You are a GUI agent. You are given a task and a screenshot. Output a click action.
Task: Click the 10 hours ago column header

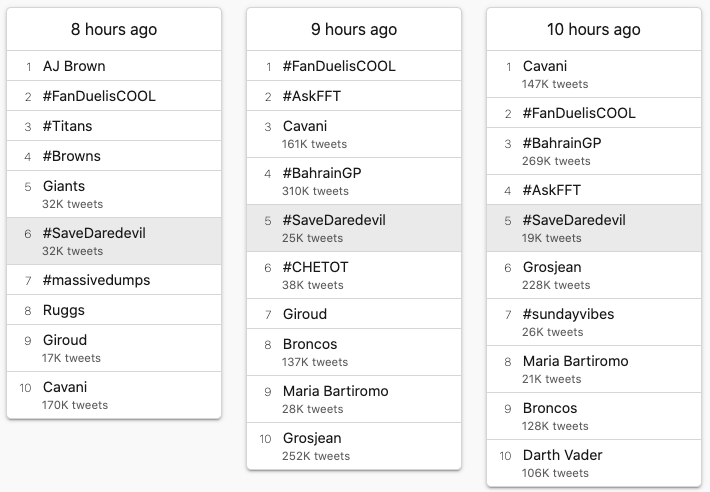594,29
